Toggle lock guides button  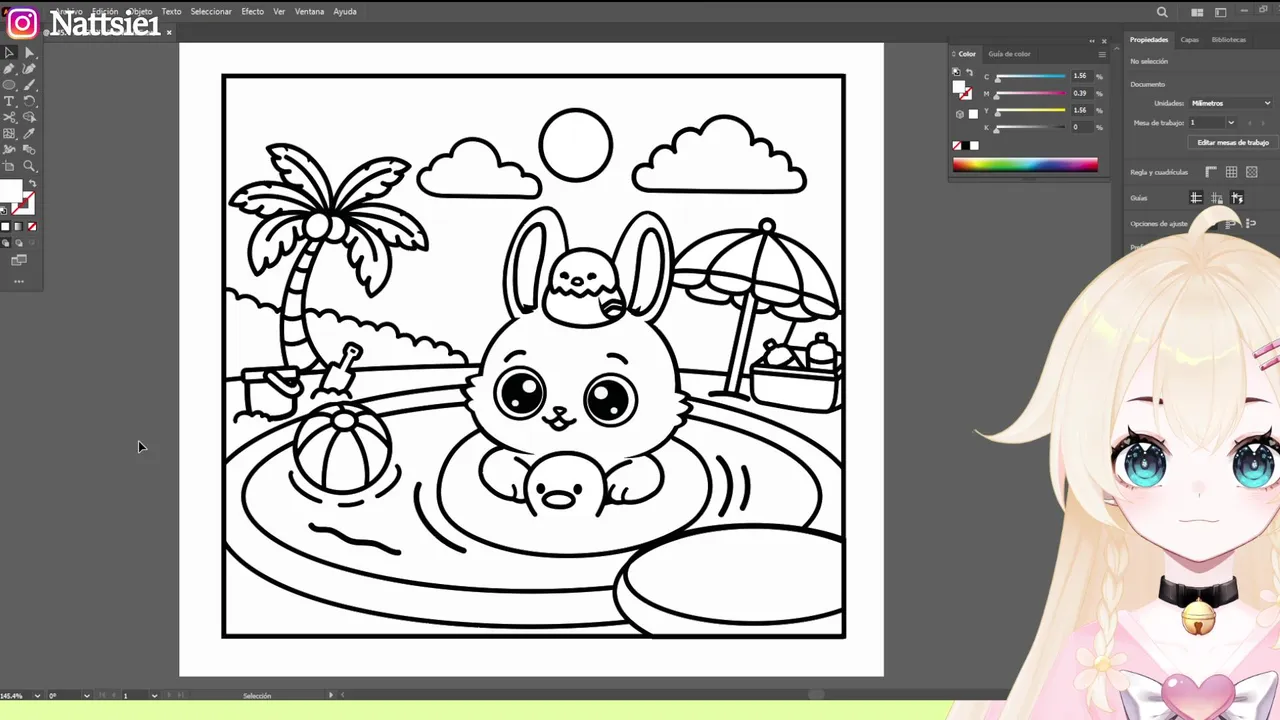tap(1216, 198)
